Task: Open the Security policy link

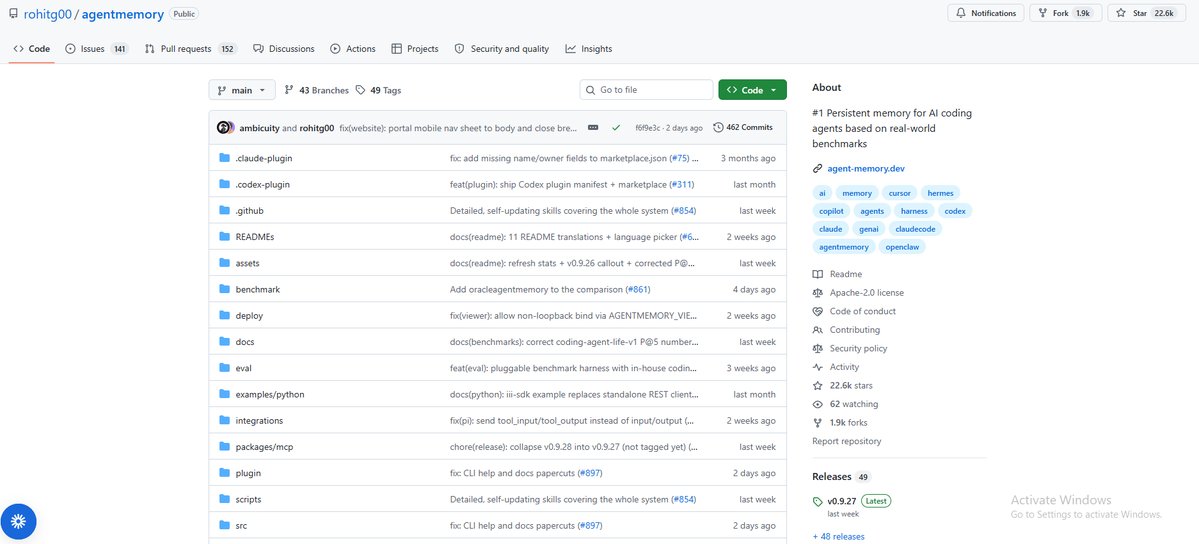Action: point(858,349)
